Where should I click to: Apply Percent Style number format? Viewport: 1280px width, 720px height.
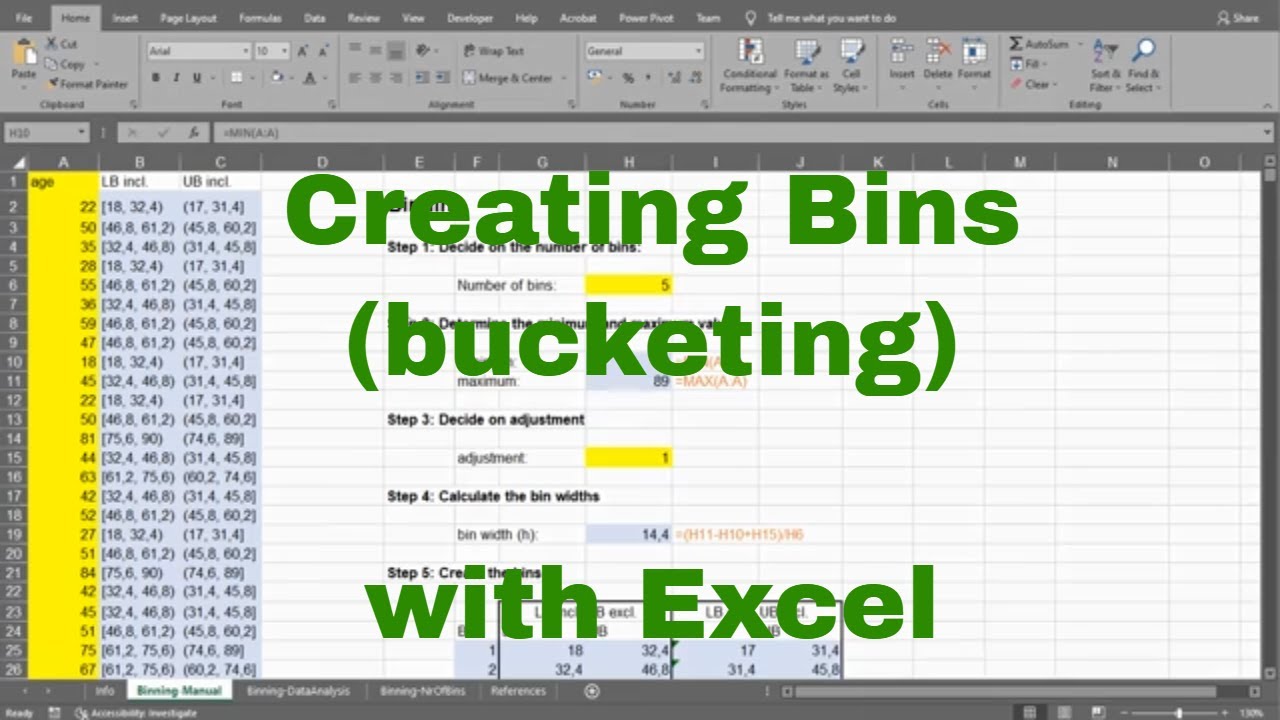(x=628, y=78)
